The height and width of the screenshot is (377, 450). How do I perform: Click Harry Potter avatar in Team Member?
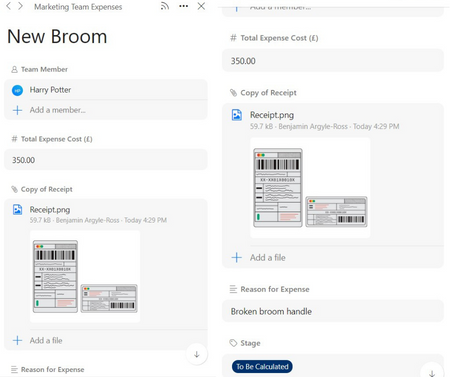[17, 90]
